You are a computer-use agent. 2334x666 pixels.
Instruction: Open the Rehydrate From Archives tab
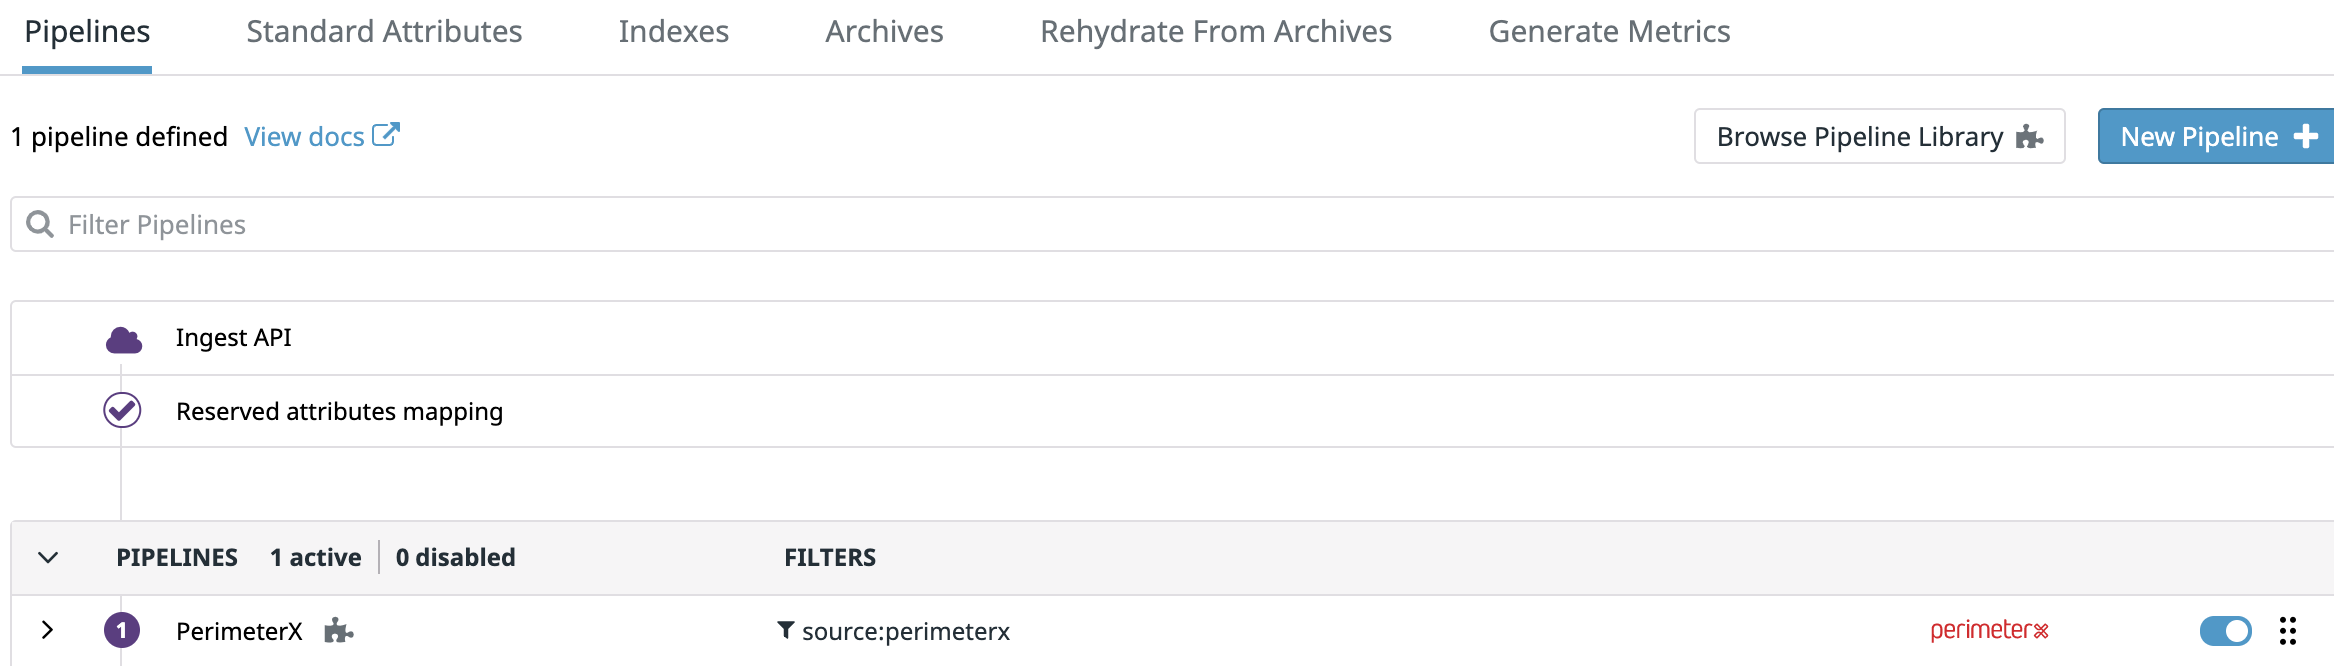pyautogui.click(x=1216, y=31)
